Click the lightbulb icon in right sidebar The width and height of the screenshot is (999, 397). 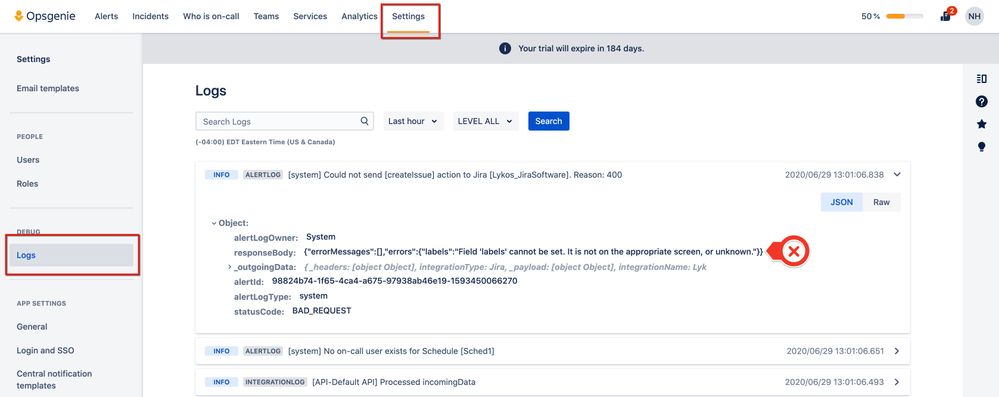click(981, 147)
